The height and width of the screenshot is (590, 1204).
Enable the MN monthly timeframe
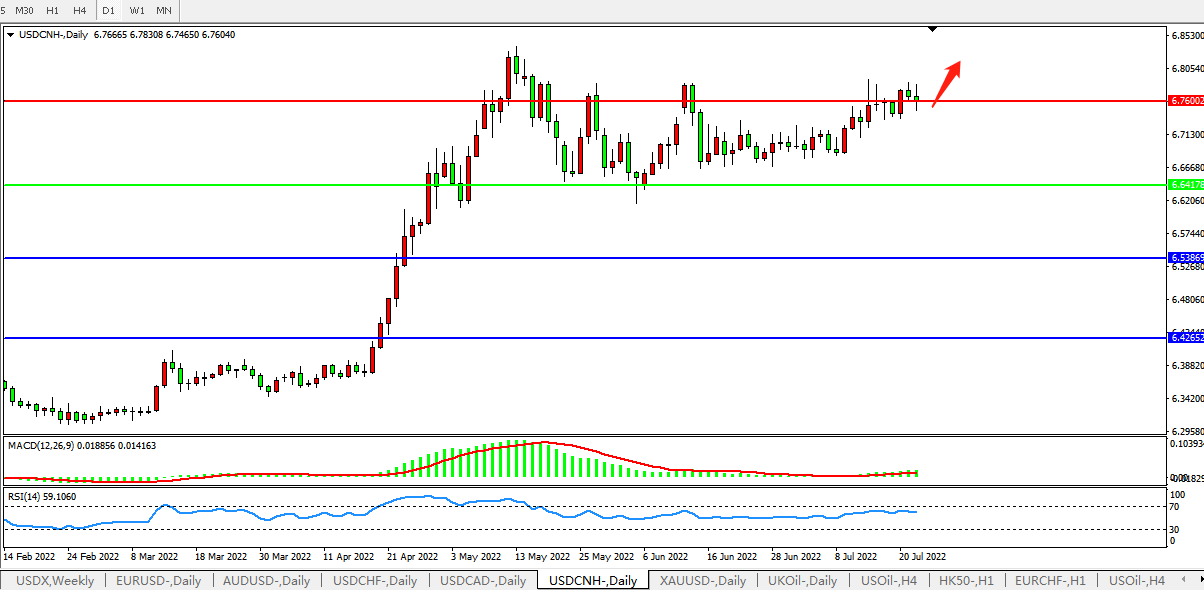(x=164, y=10)
